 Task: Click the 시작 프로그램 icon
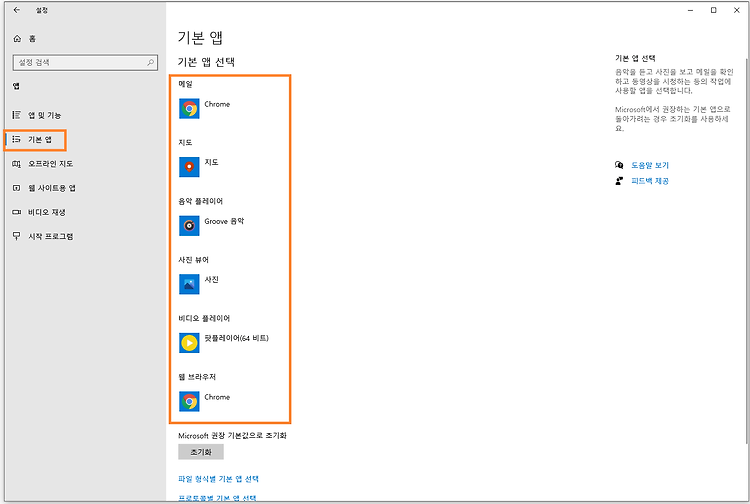coord(17,236)
